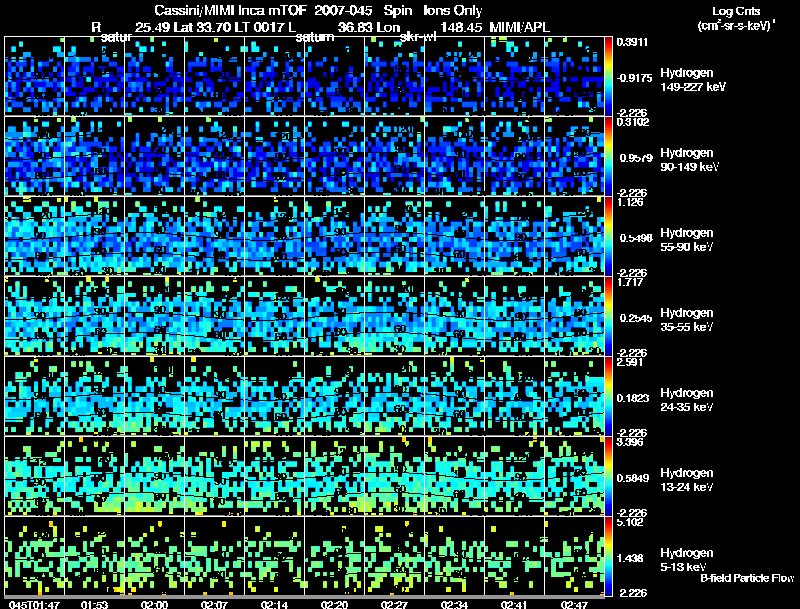Click the color bar beside Hydrogen 35-55 keV
This screenshot has width=800, height=609.
pos(608,316)
